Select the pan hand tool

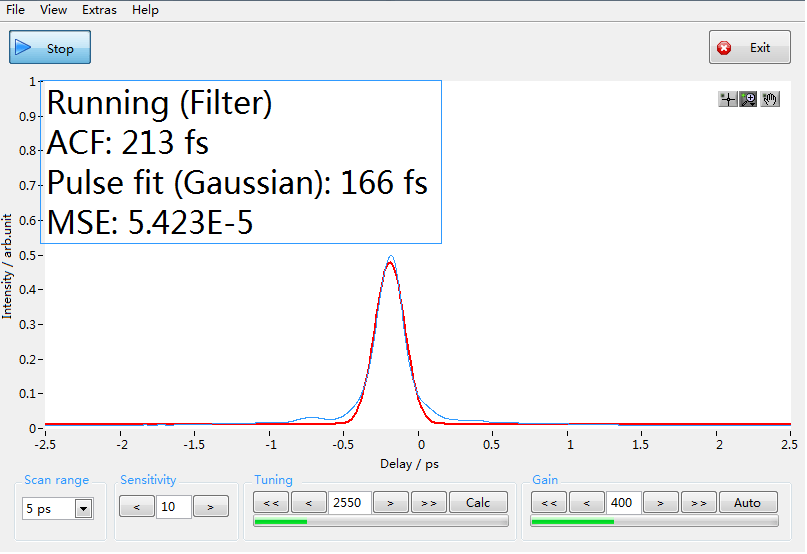point(770,99)
